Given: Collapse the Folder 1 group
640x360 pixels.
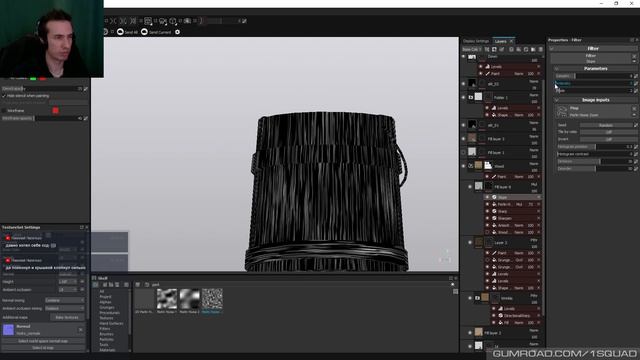Looking at the screenshot, I should point(471,98).
